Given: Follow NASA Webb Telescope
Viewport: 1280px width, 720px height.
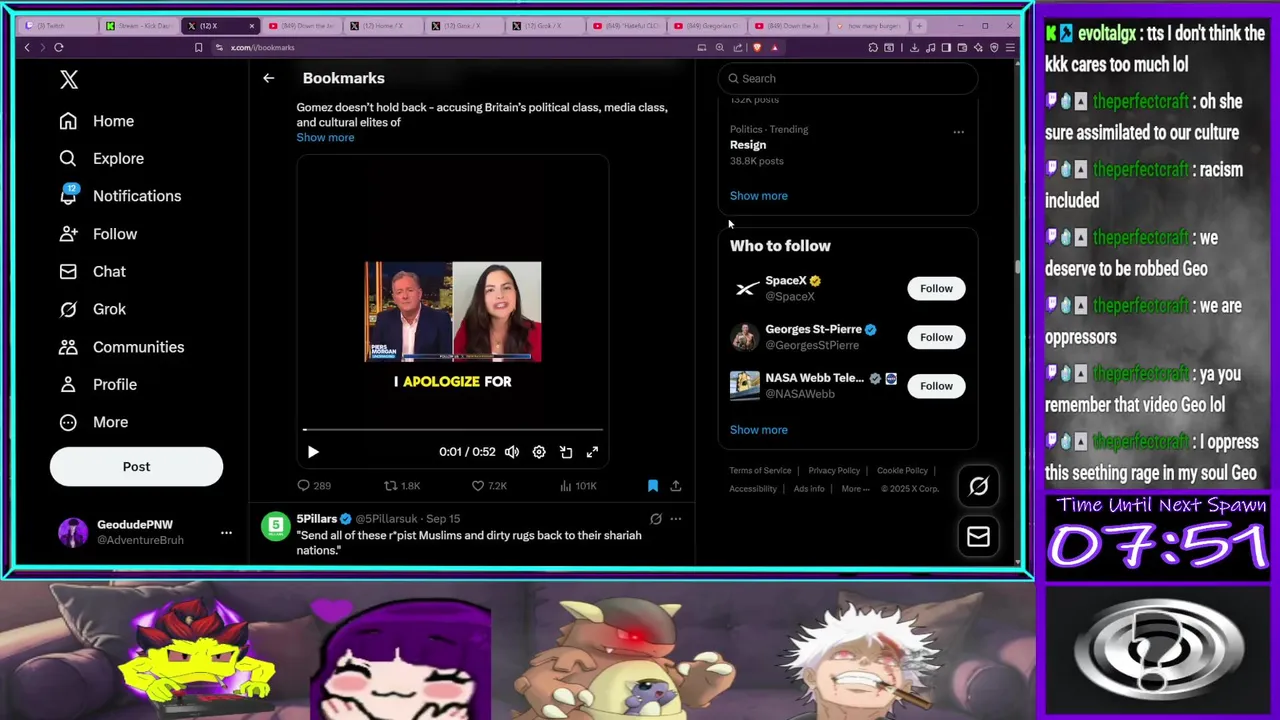Looking at the screenshot, I should point(936,386).
